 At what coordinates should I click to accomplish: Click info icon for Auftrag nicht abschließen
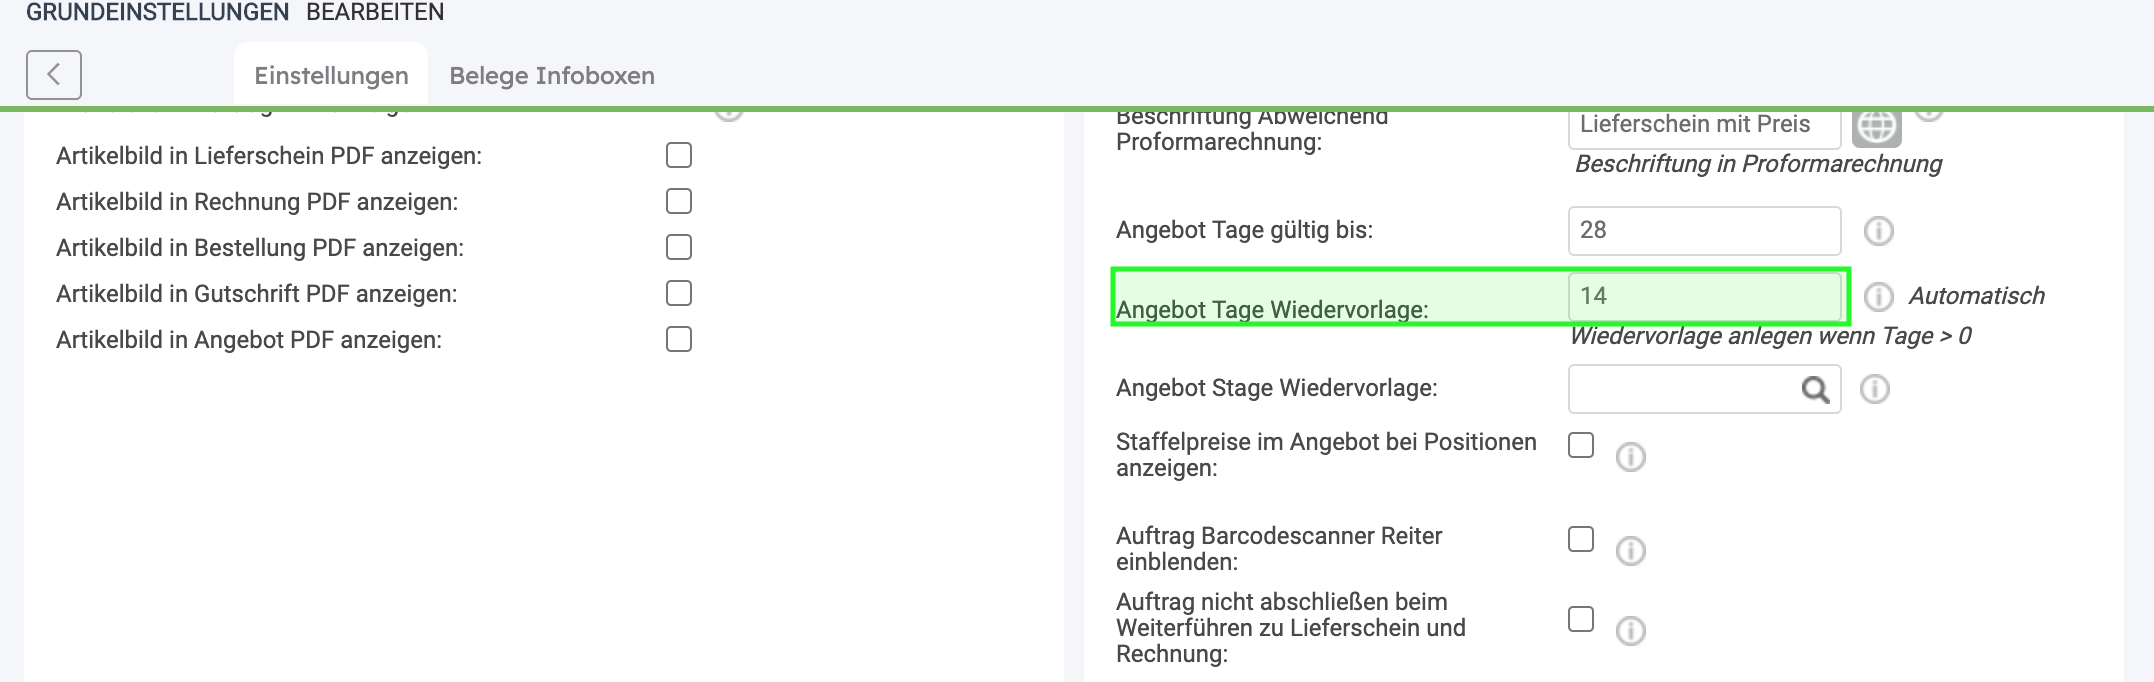point(1630,631)
